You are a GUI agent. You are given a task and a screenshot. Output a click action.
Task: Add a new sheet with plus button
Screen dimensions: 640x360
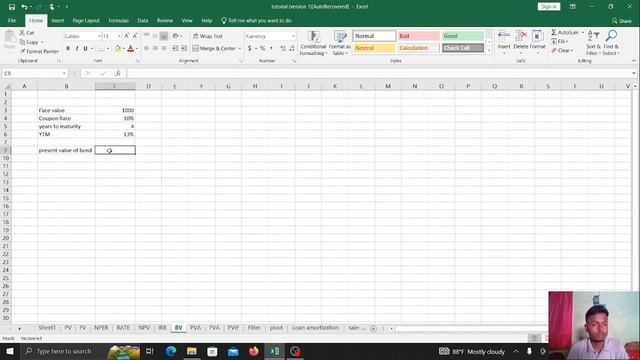click(373, 328)
